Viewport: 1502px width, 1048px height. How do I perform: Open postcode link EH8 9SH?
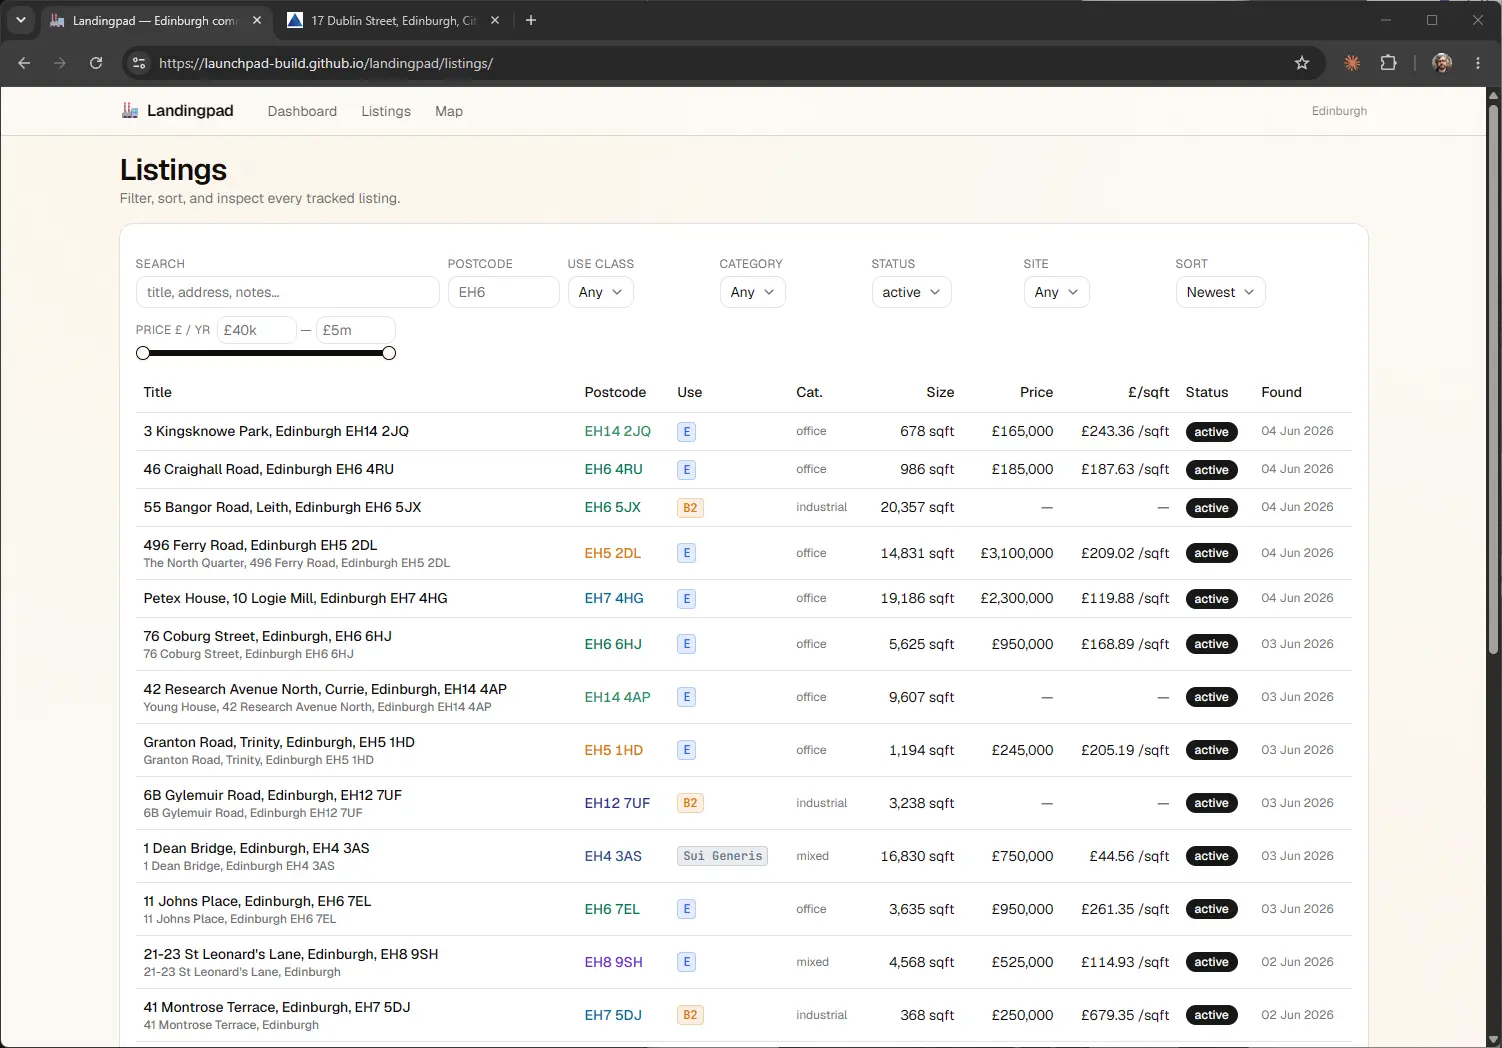(x=613, y=962)
